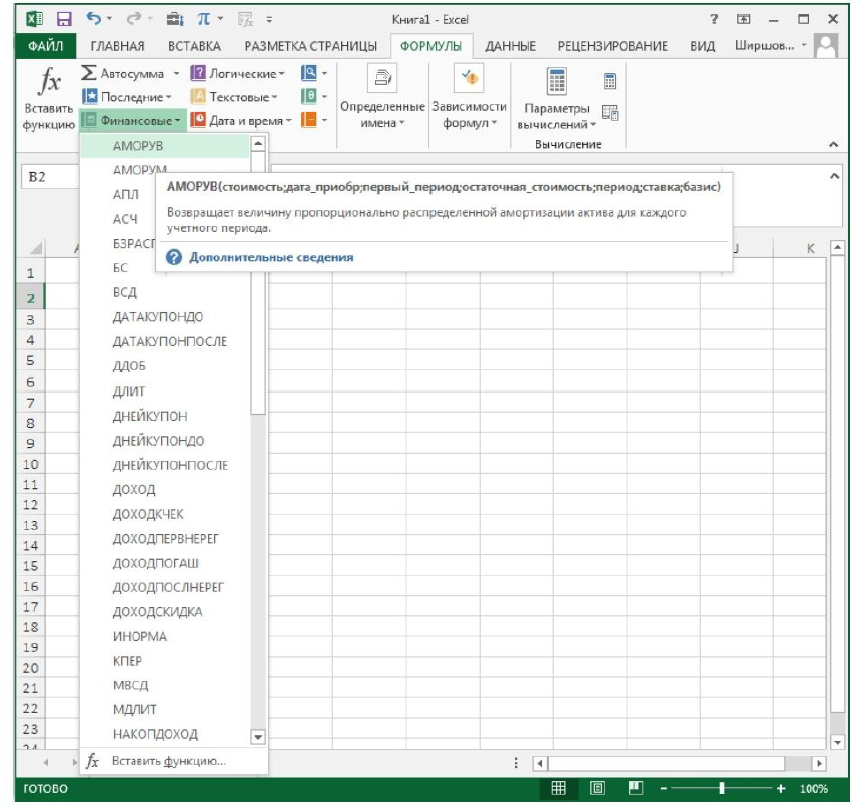The height and width of the screenshot is (810, 859).
Task: Expand the formula bar chevron
Action: [x=834, y=176]
